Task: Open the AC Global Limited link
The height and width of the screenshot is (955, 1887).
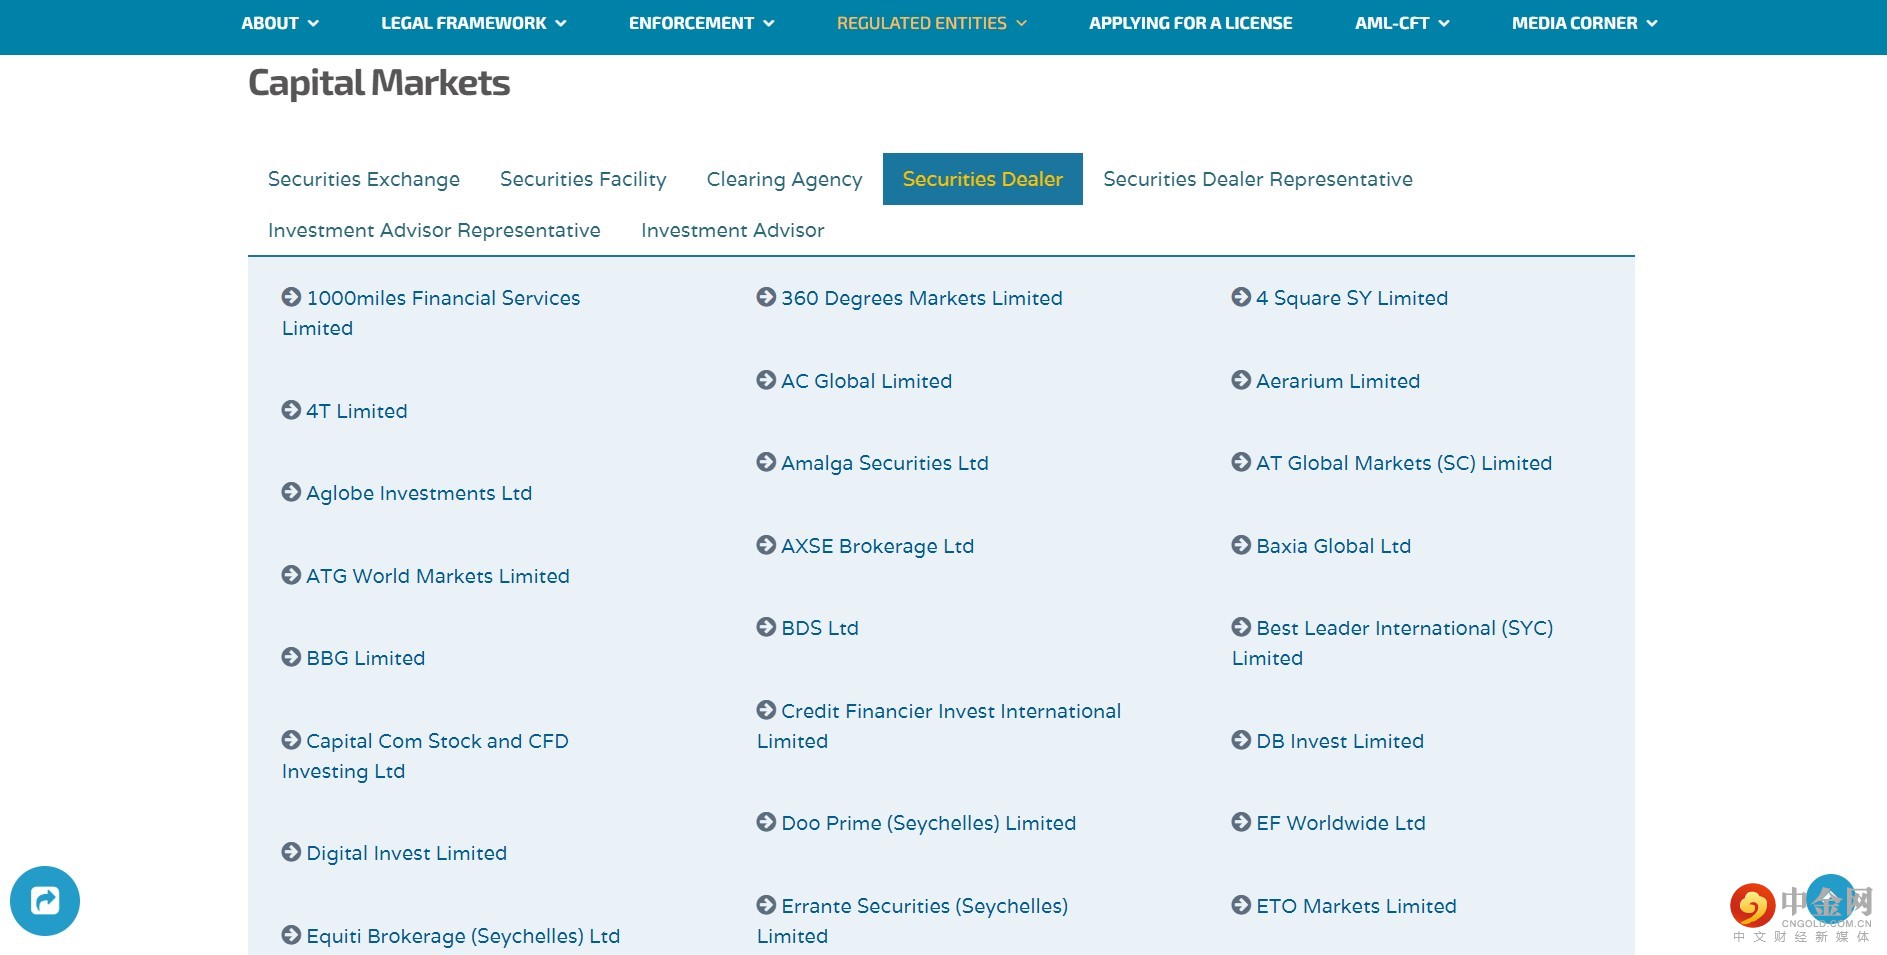Action: point(867,381)
